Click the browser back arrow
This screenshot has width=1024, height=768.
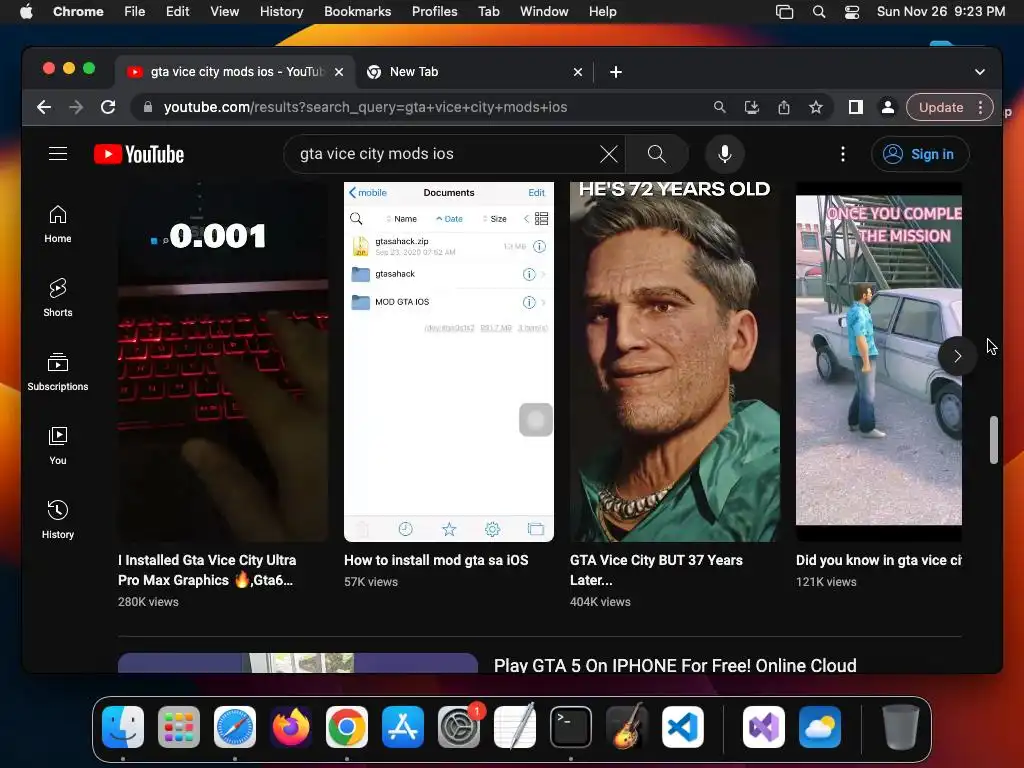coord(44,107)
